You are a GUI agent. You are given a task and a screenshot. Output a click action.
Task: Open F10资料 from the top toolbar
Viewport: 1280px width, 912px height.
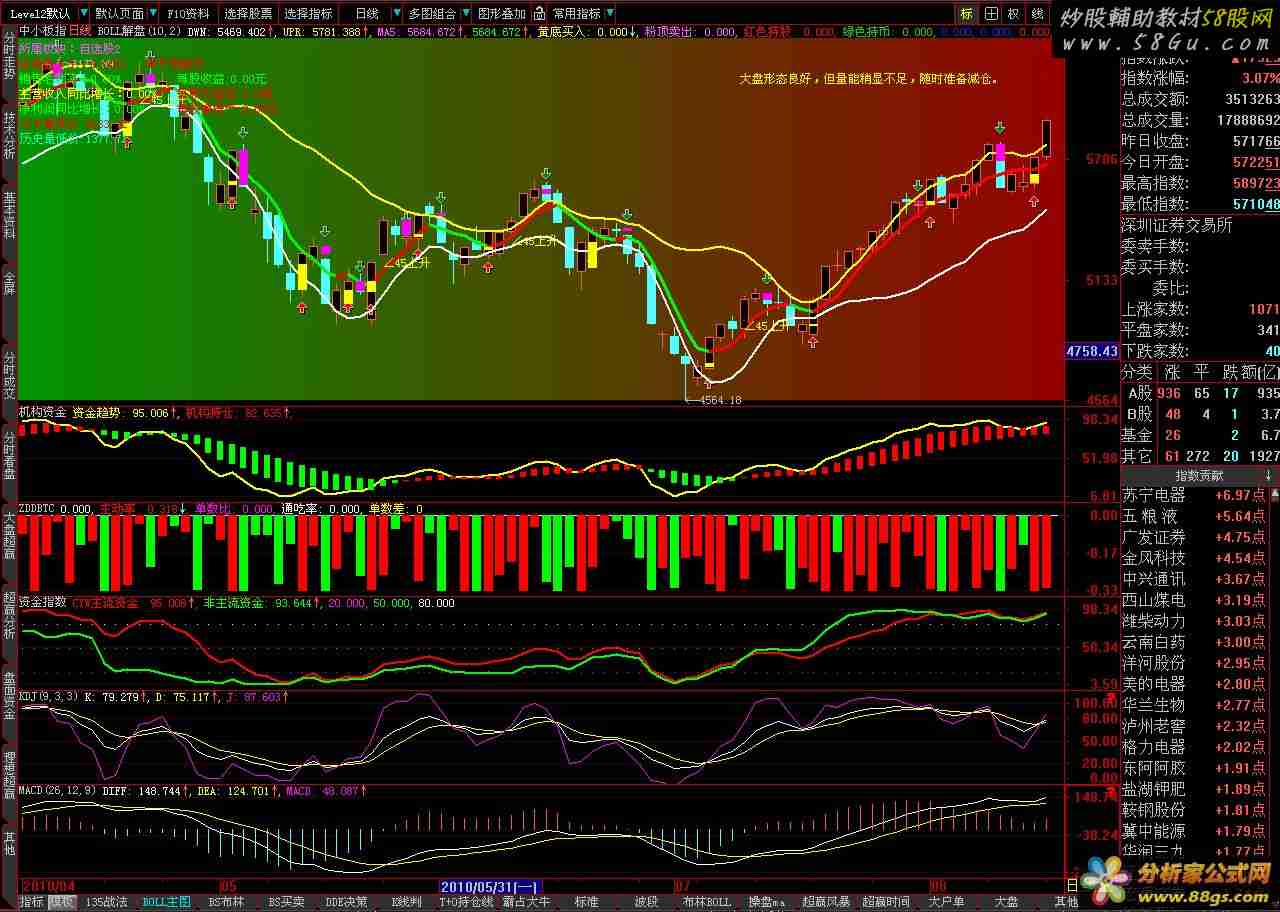click(189, 14)
